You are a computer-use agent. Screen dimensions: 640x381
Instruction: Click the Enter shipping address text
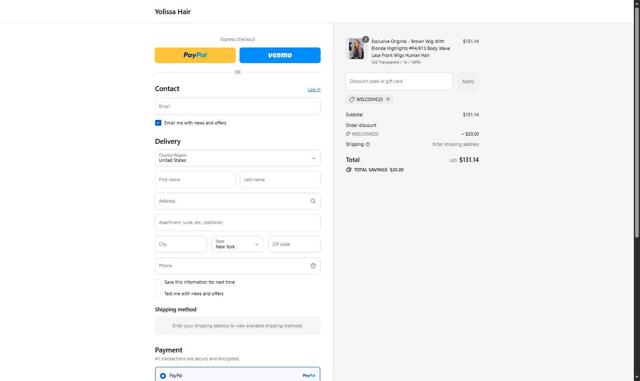(456, 145)
